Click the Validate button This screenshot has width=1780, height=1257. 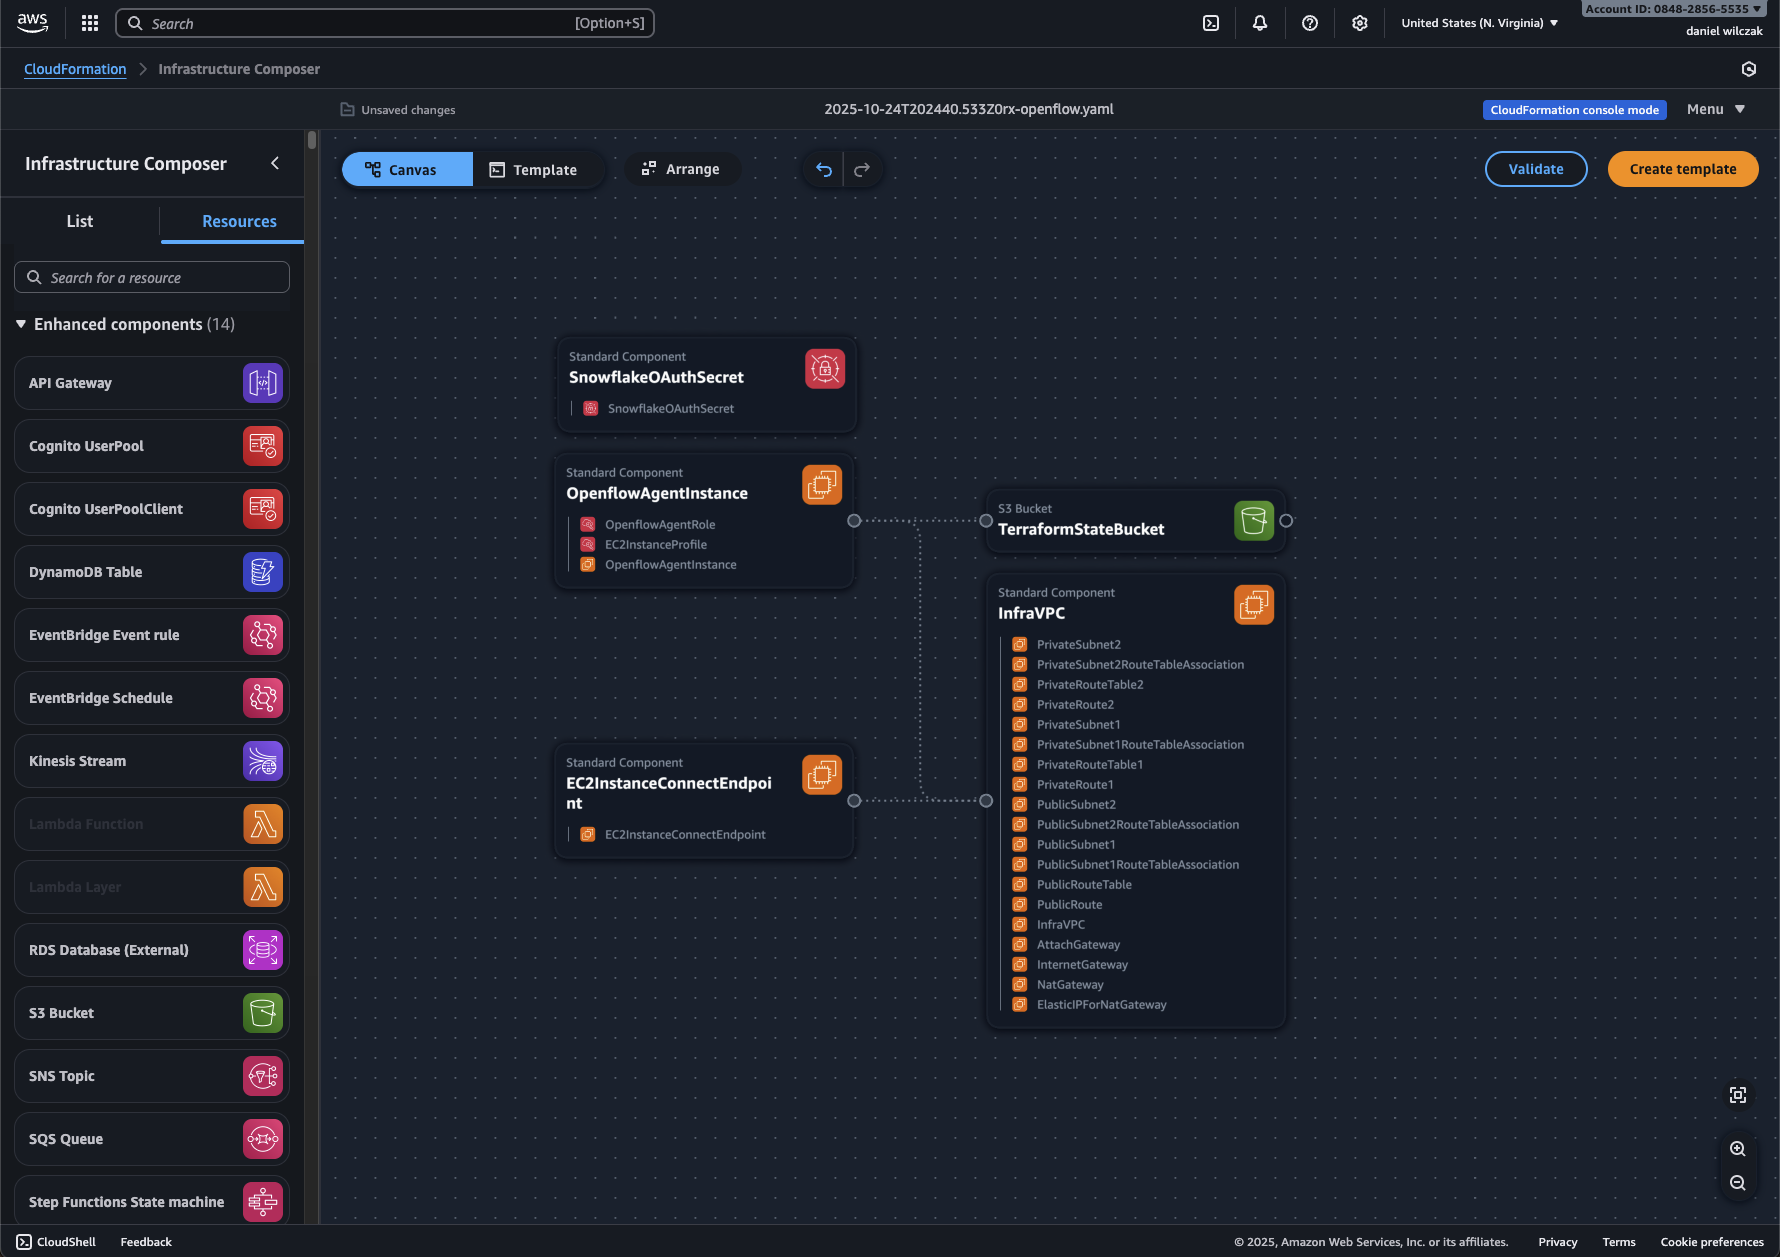click(1535, 169)
